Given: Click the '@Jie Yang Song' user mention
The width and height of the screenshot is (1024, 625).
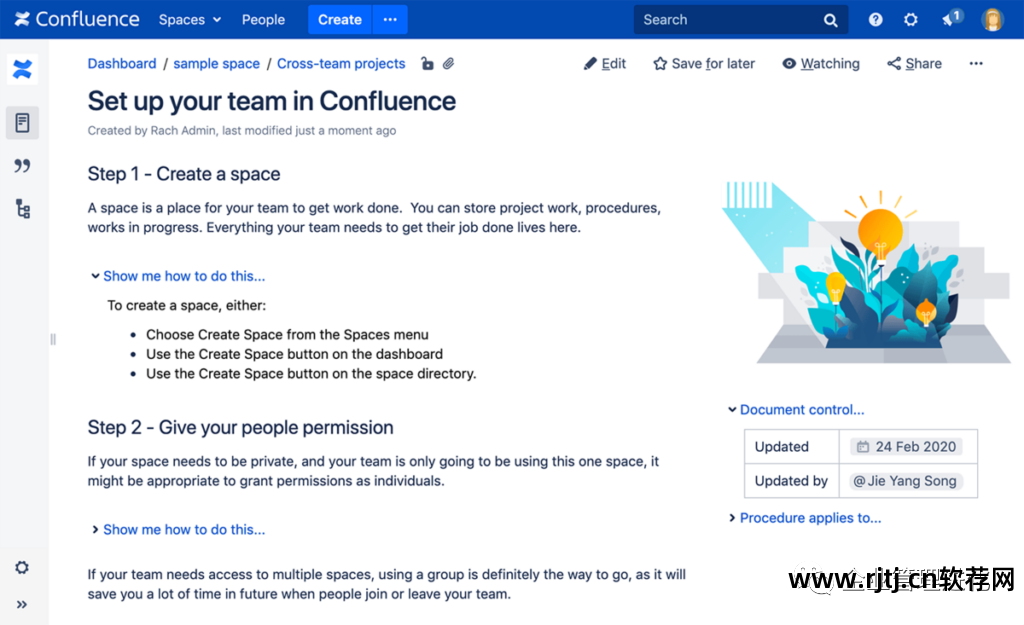Looking at the screenshot, I should pos(905,481).
